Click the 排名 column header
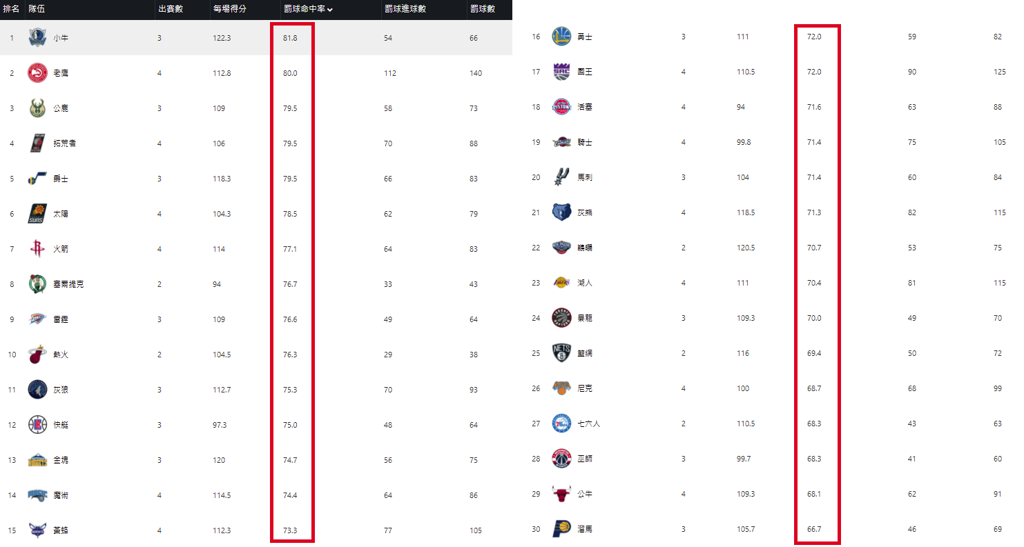1024x547 pixels. (x=10, y=9)
